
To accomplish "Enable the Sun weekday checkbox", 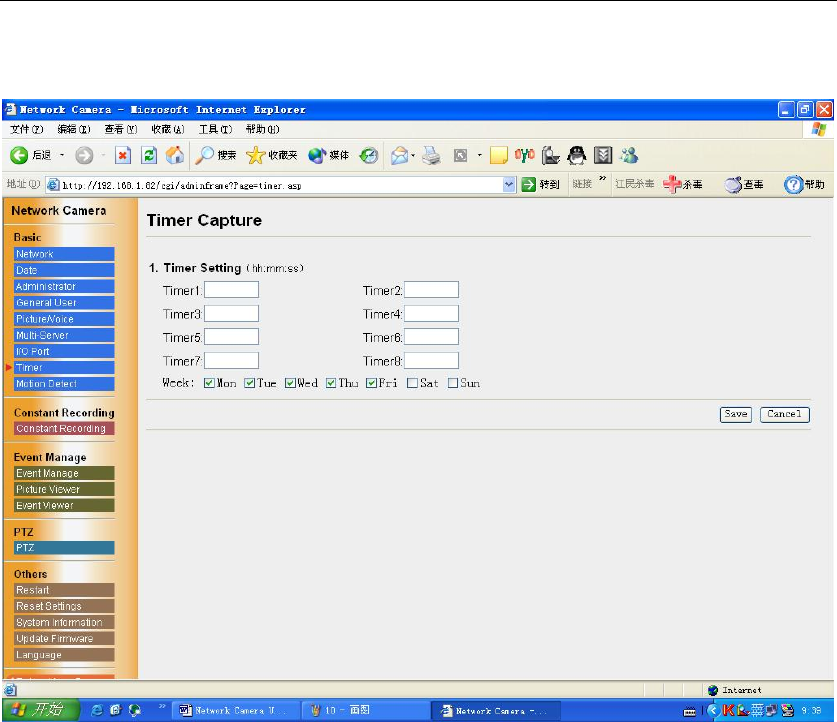I will pyautogui.click(x=453, y=383).
